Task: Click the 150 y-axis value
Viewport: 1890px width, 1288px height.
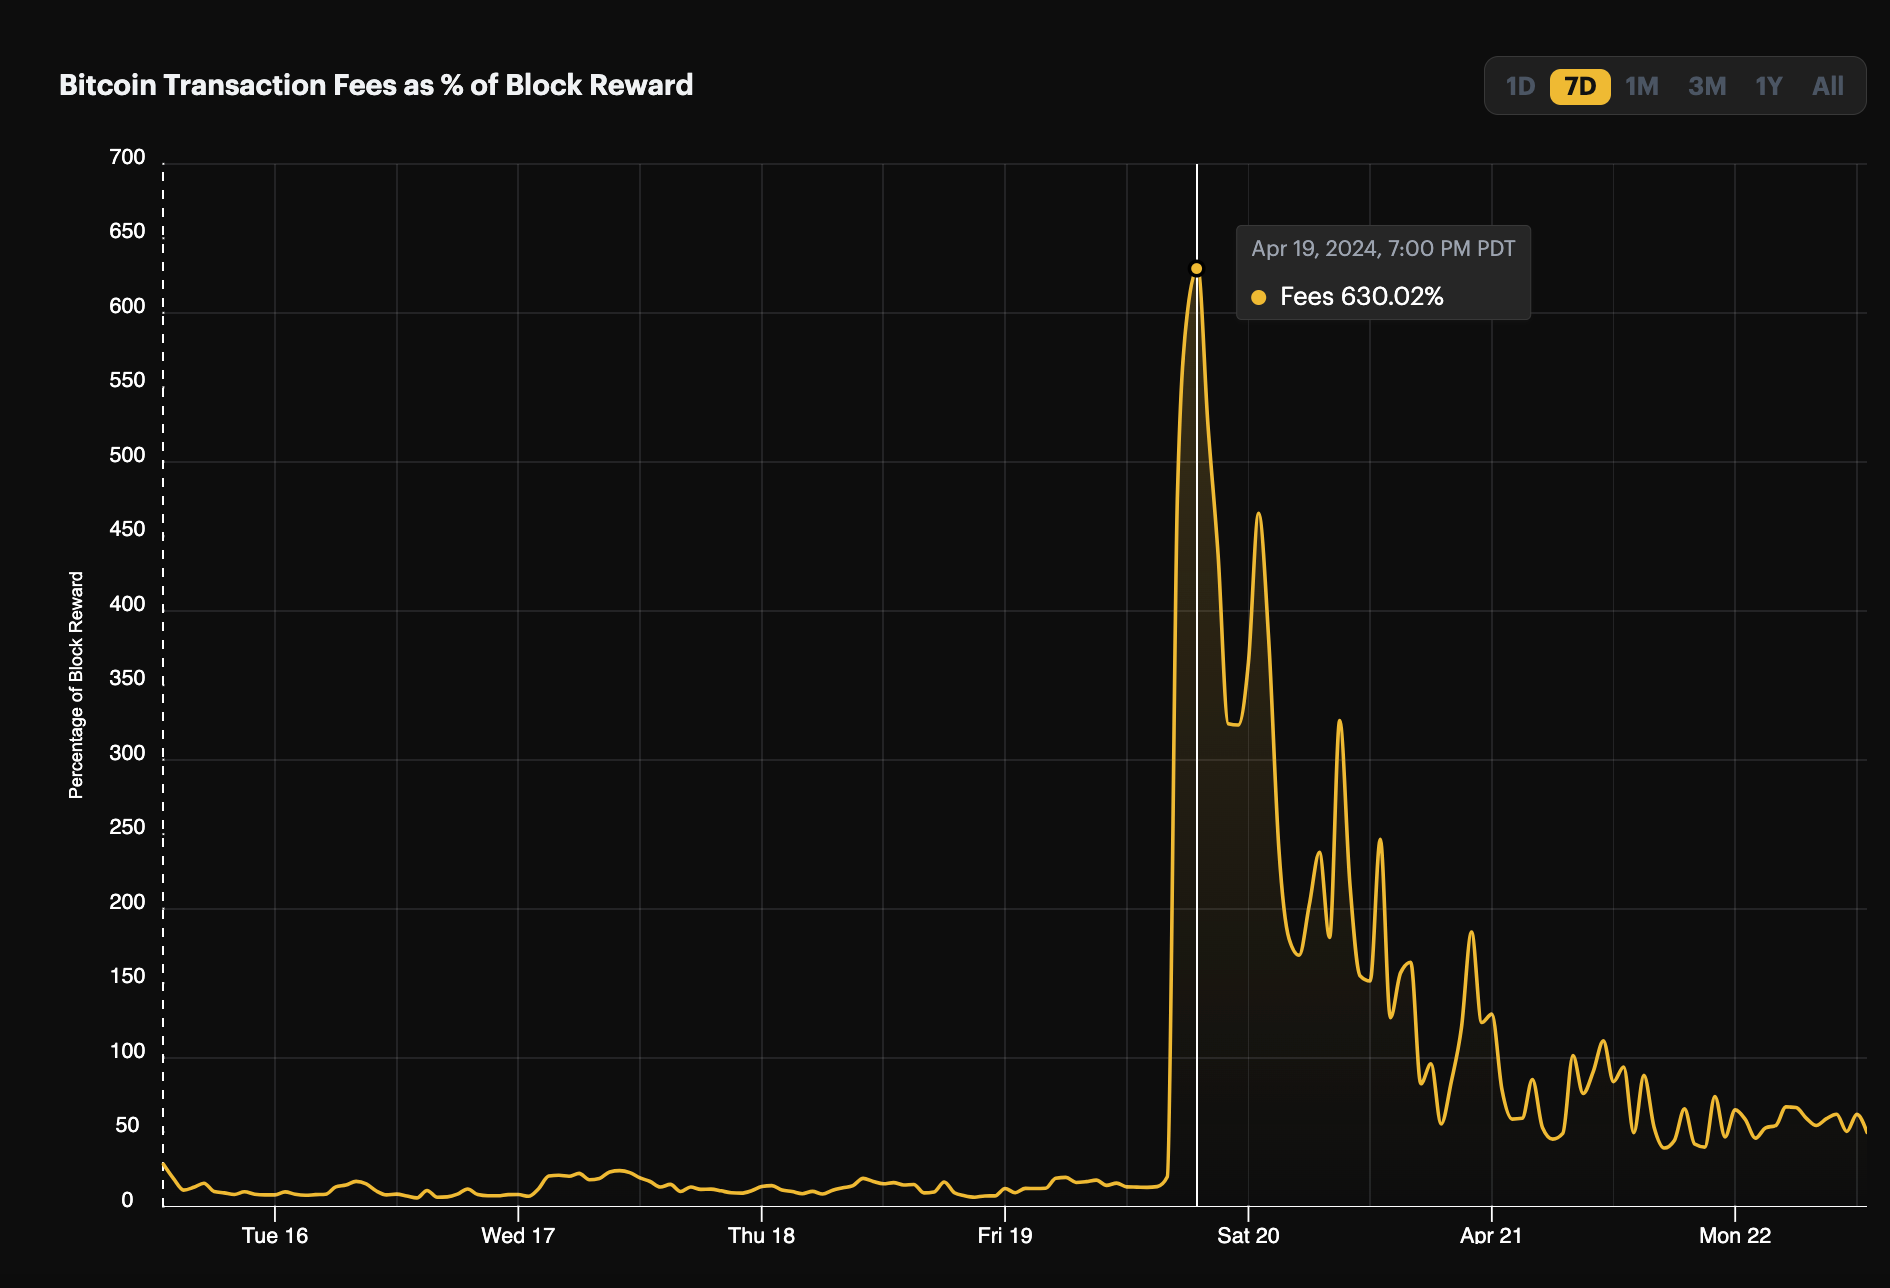Action: click(127, 976)
